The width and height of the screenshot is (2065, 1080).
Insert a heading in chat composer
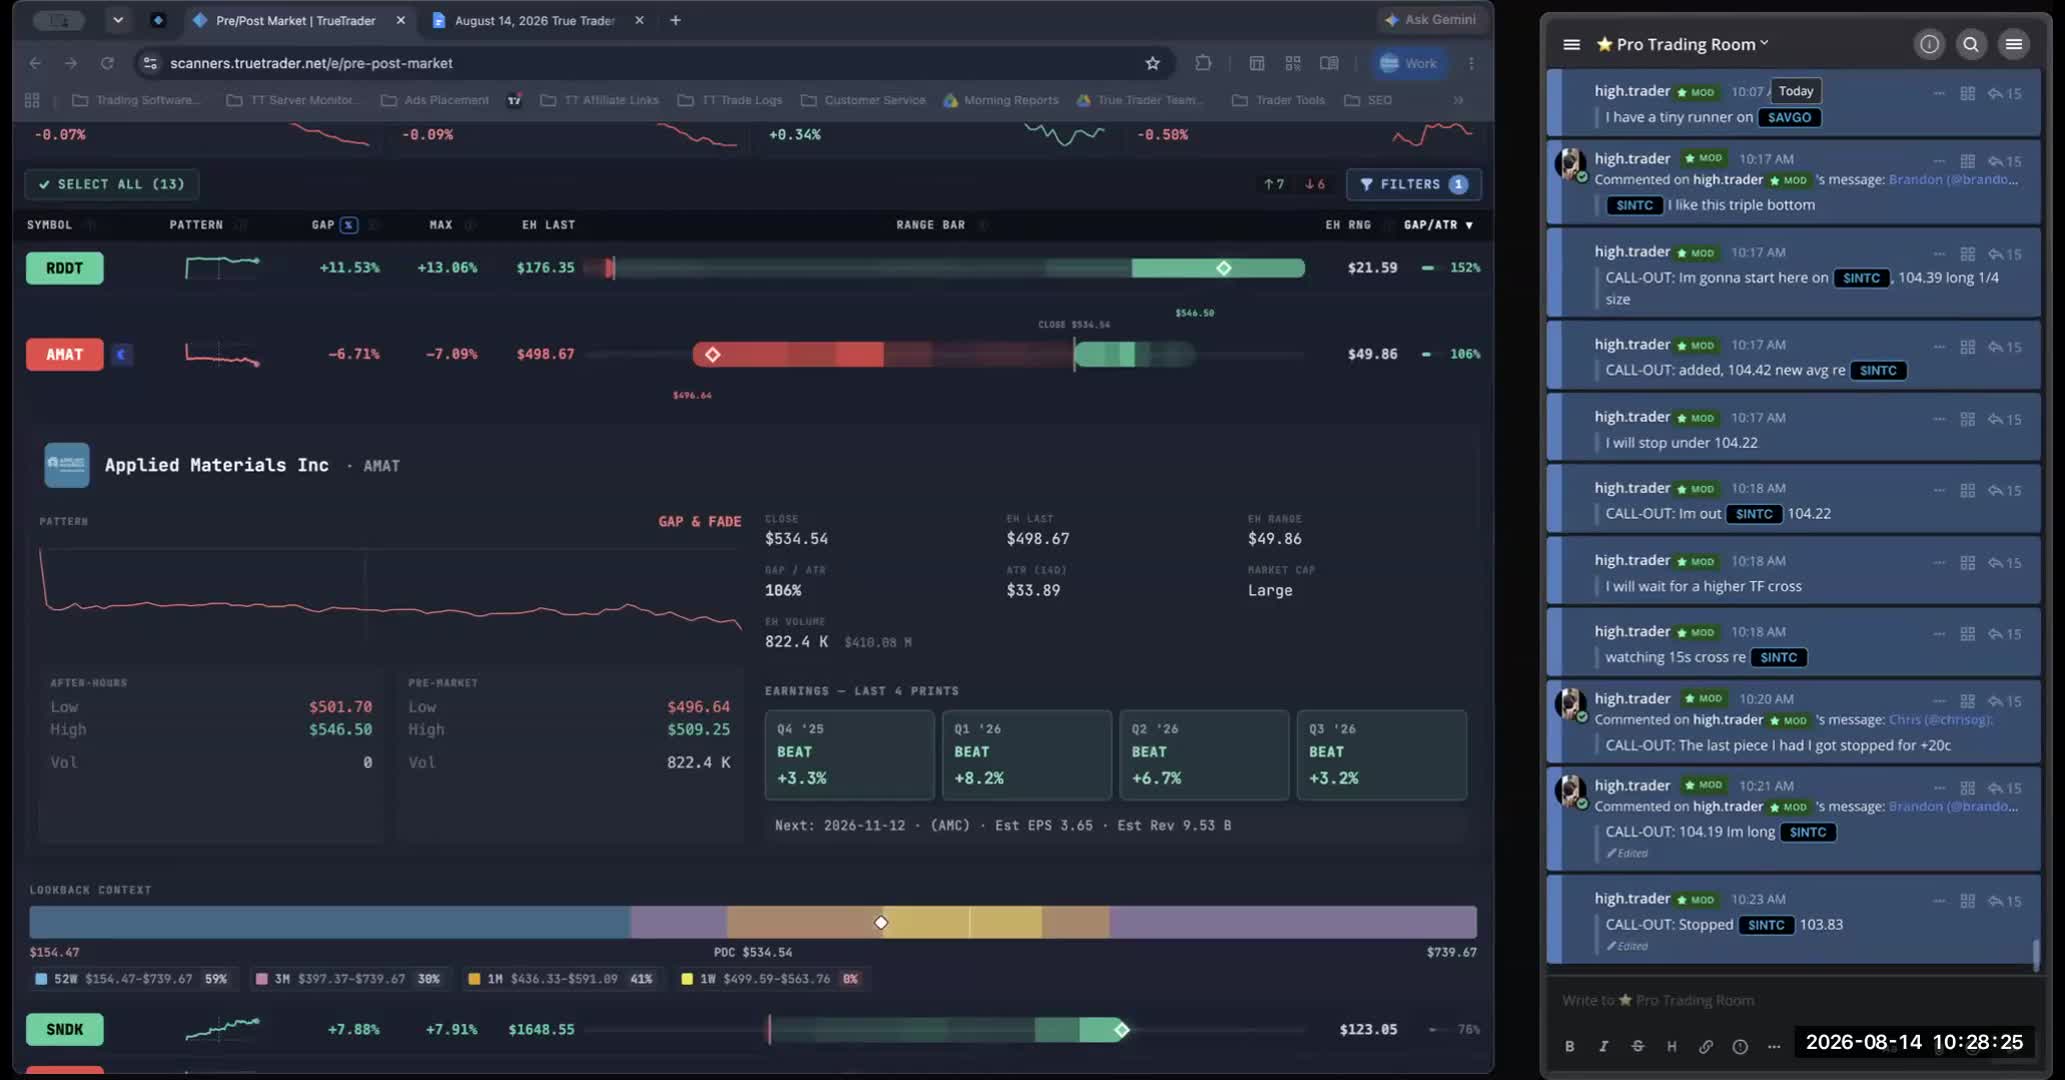tap(1671, 1046)
